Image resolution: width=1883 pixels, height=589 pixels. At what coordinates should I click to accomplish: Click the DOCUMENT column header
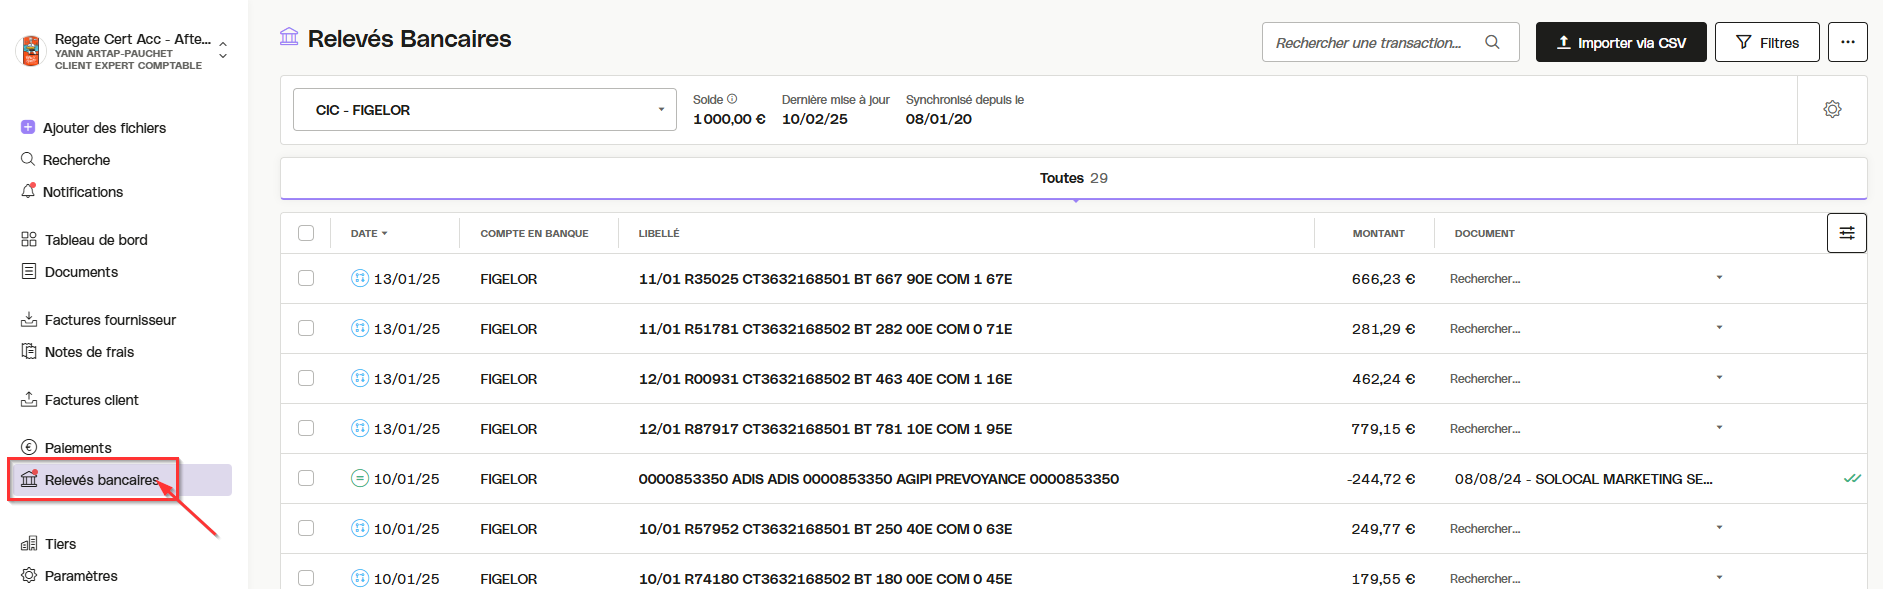[1484, 233]
